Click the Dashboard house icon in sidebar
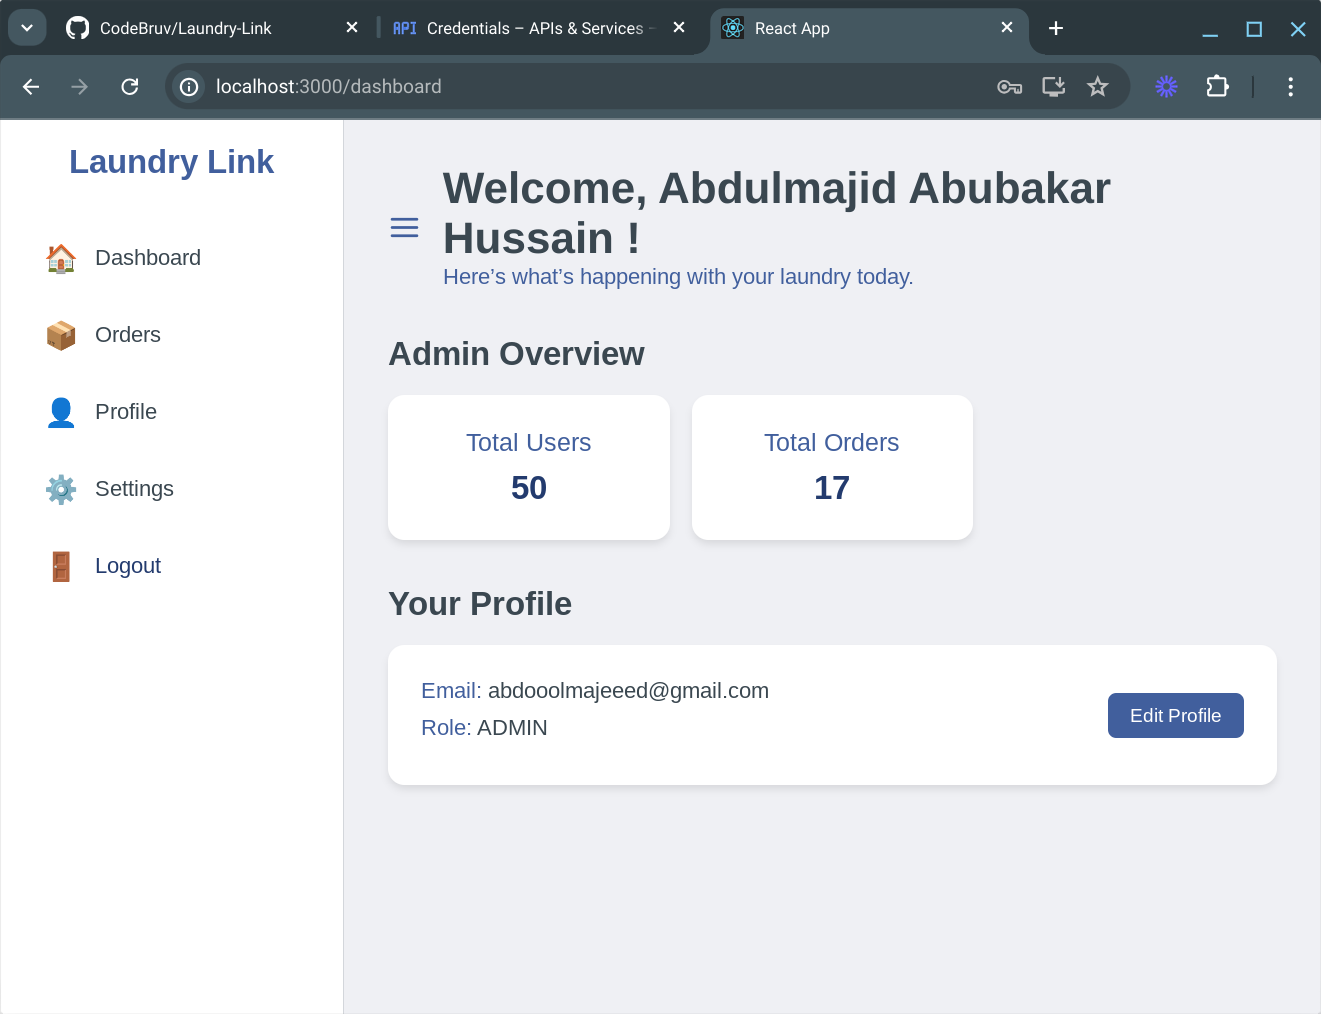This screenshot has height=1014, width=1321. [x=61, y=258]
